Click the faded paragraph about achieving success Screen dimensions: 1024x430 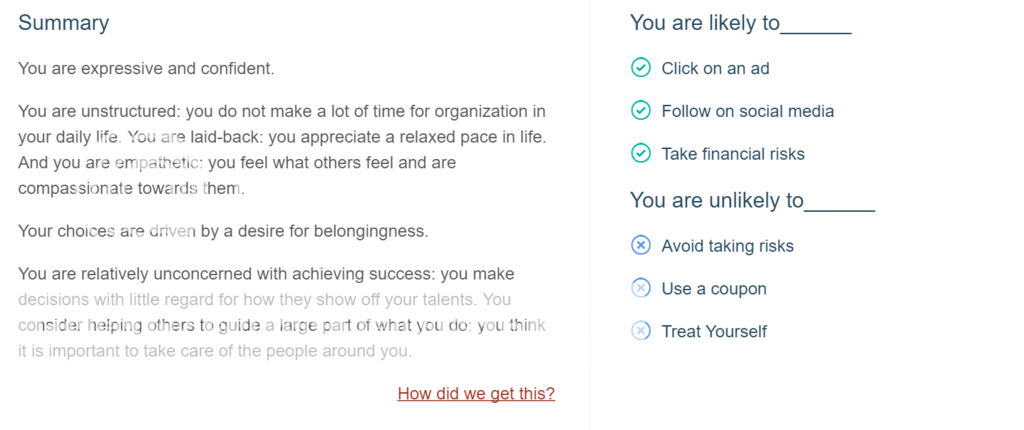click(282, 312)
